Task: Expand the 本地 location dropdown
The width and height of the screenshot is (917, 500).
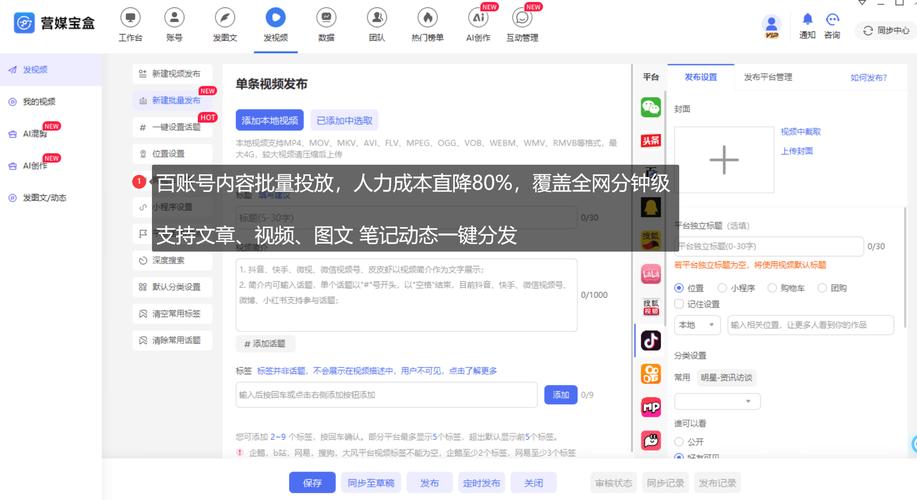Action: (x=697, y=325)
